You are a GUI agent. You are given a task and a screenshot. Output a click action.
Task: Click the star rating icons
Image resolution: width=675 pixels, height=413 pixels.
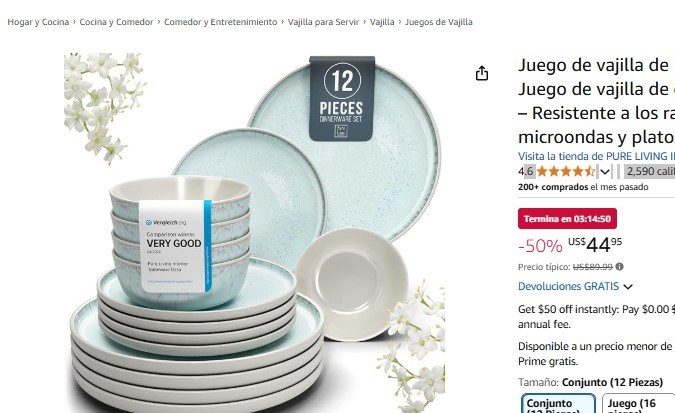click(x=566, y=171)
